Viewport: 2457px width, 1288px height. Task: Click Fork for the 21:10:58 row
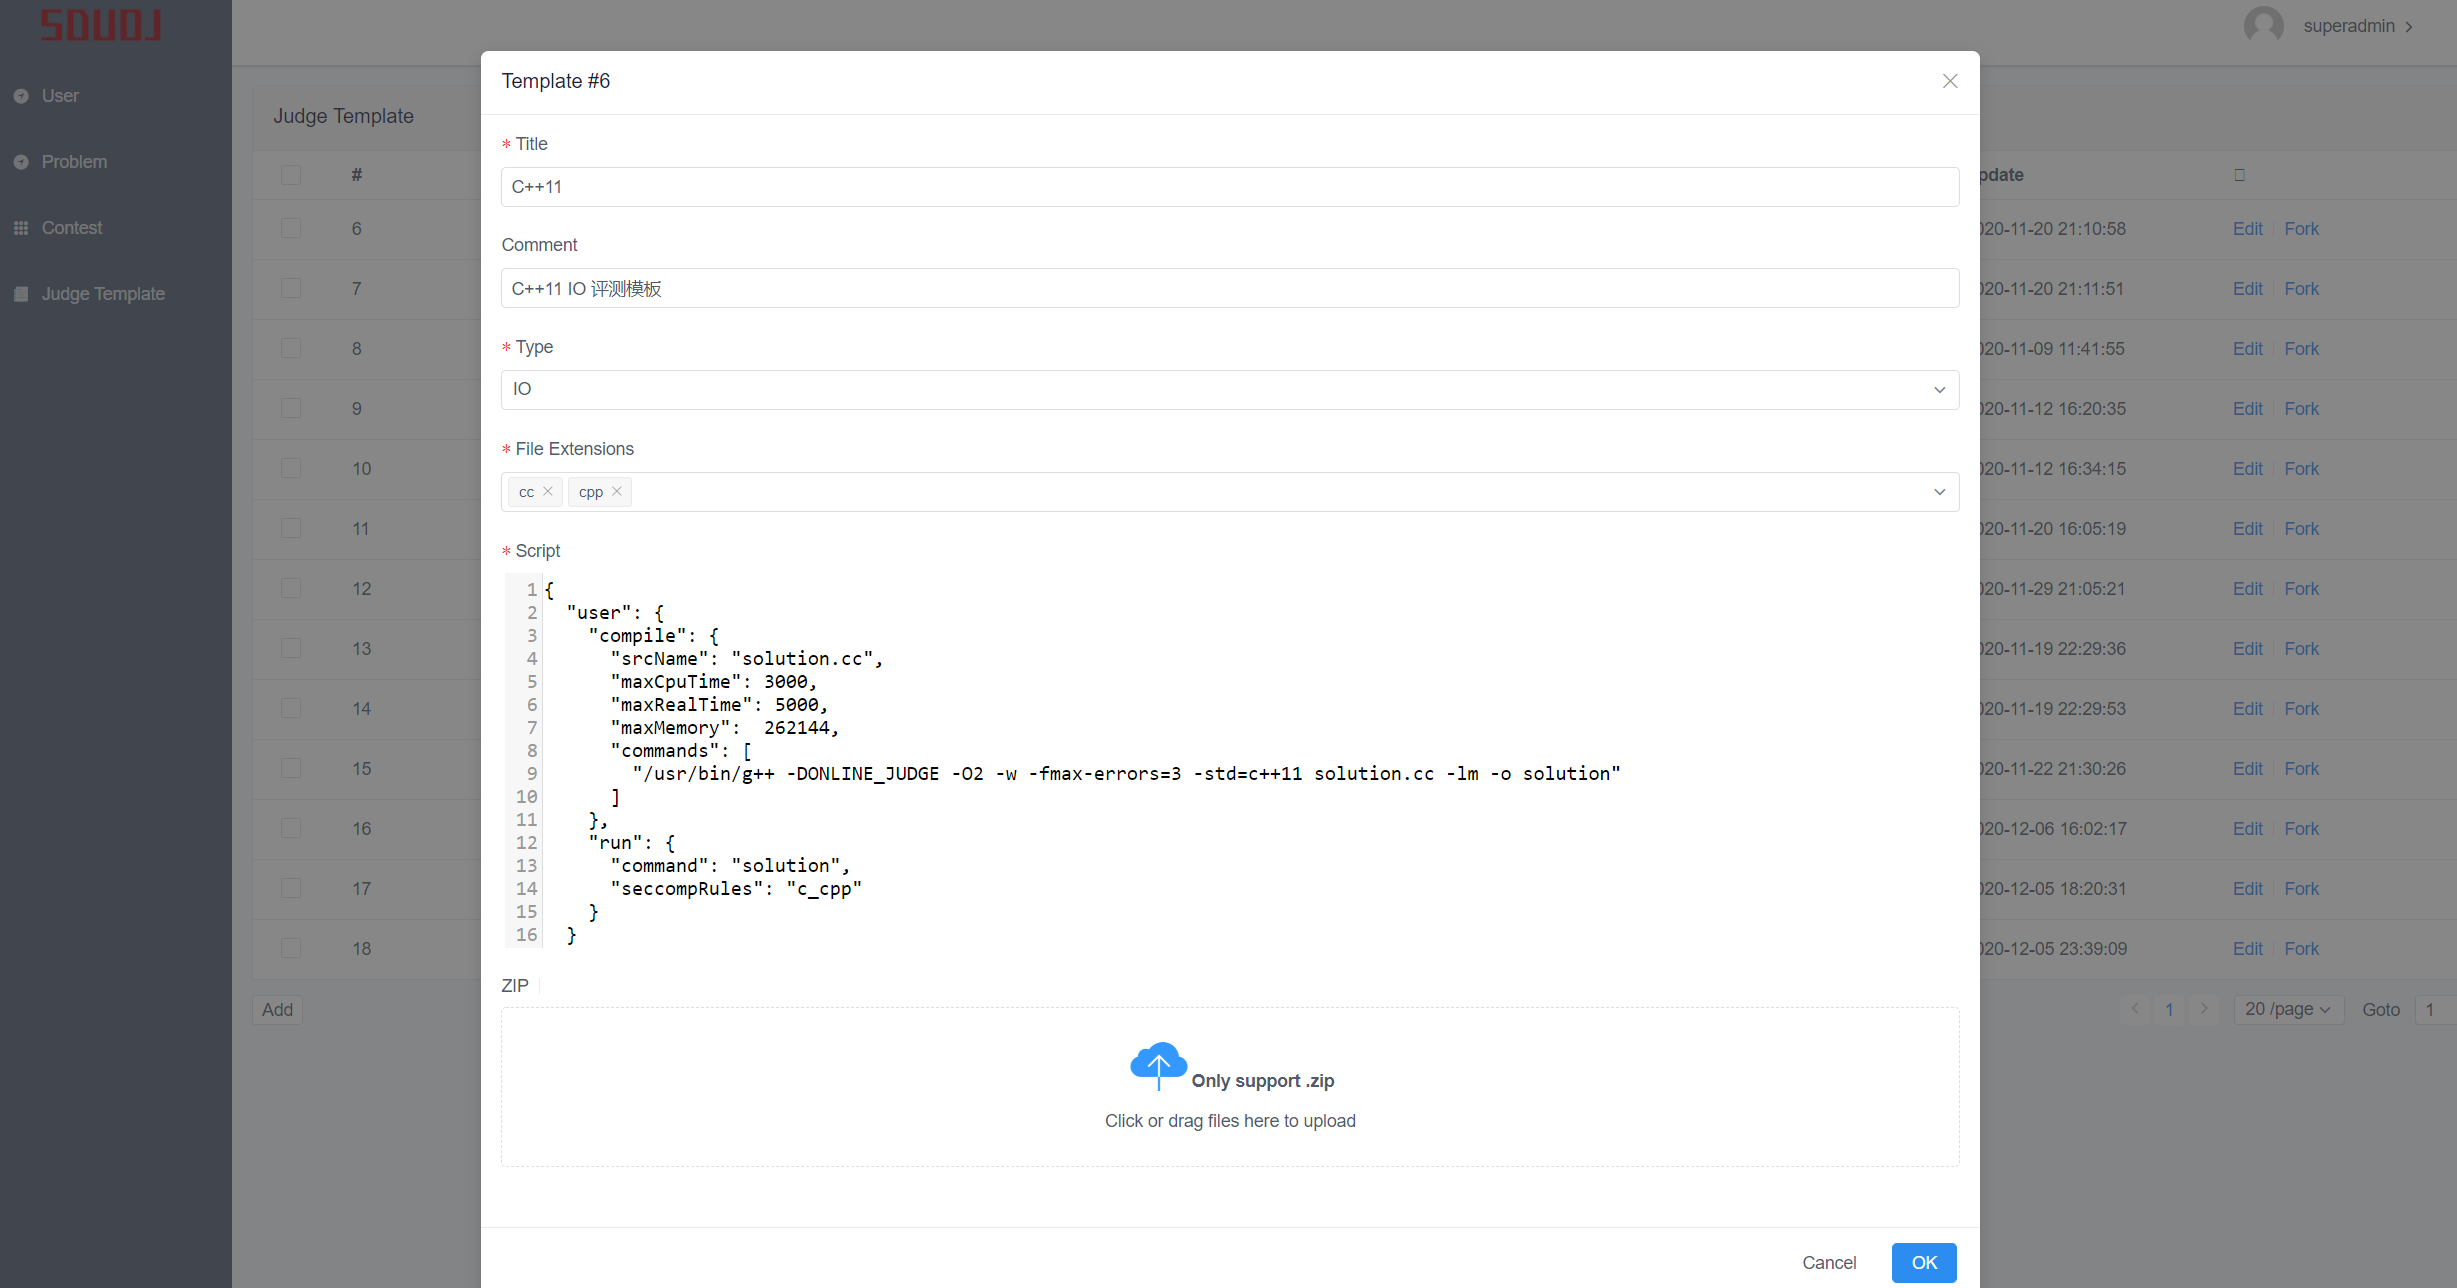pos(2301,229)
